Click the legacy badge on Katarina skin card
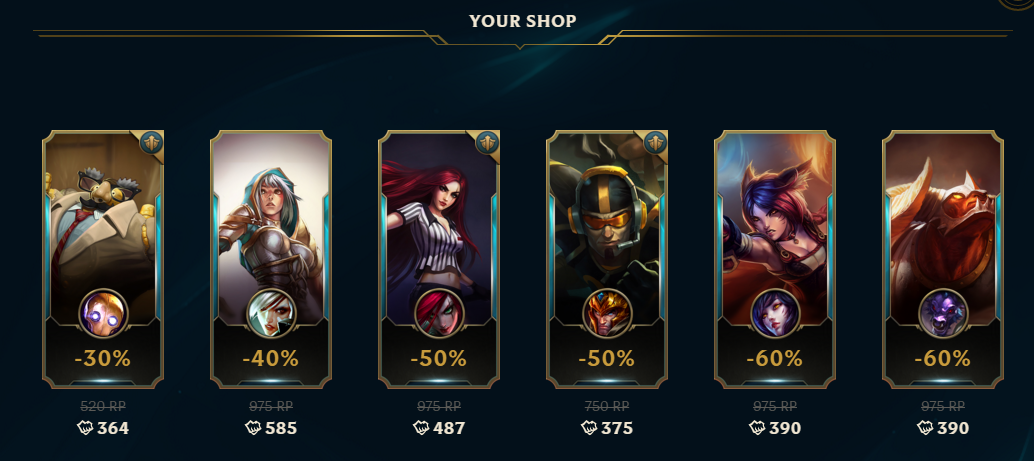Viewport: 1034px width, 461px height. [x=487, y=142]
